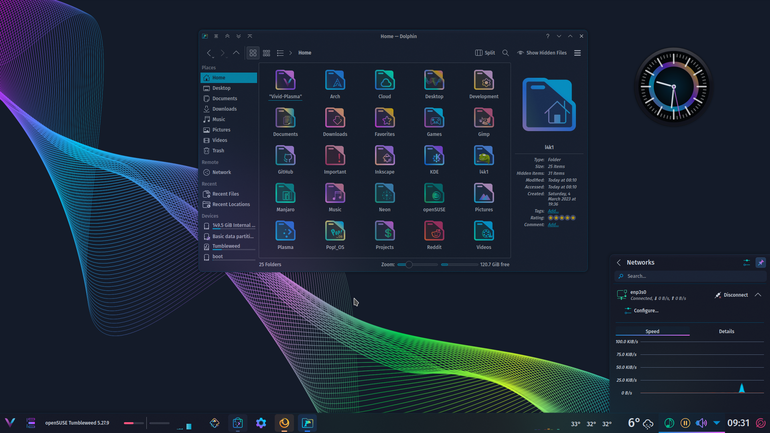Switch to the Details tab
This screenshot has height=433, width=770.
(x=726, y=331)
